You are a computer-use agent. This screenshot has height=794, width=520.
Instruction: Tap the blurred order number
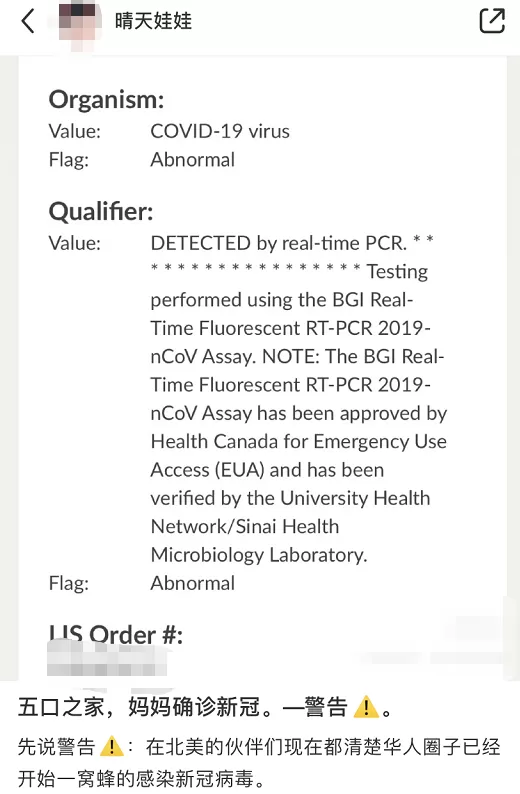coord(106,659)
